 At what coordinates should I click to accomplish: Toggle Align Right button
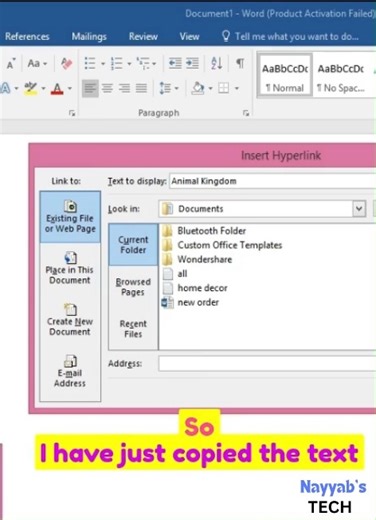[124, 88]
